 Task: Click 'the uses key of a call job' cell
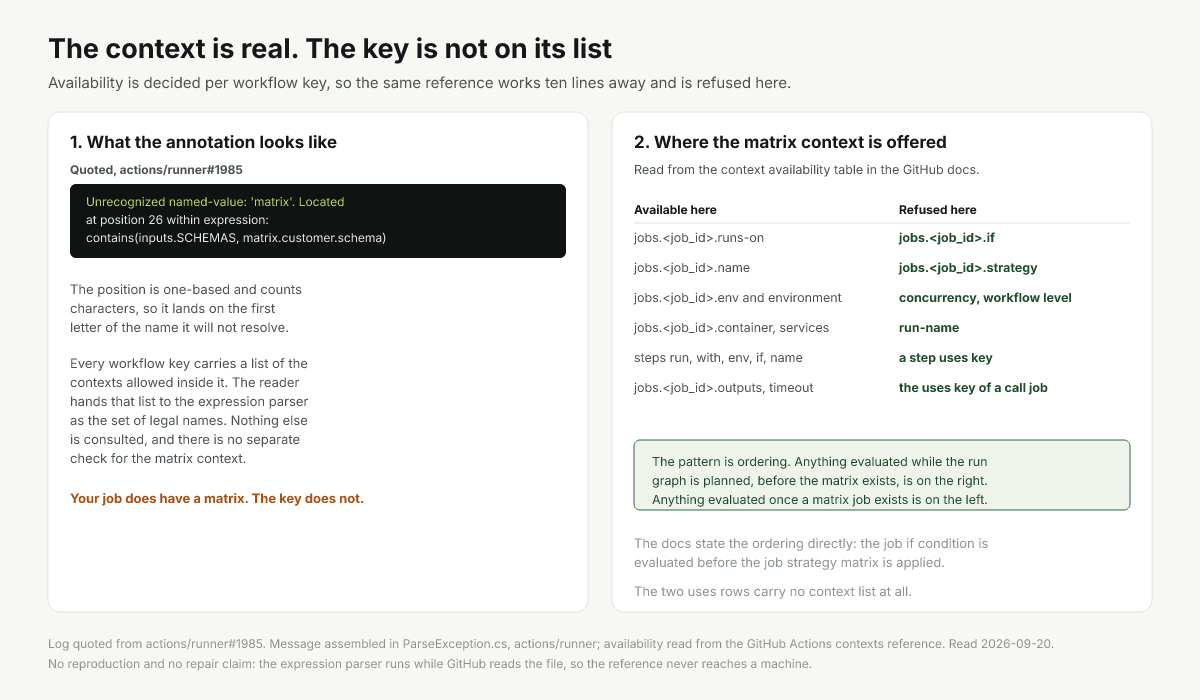click(x=973, y=388)
